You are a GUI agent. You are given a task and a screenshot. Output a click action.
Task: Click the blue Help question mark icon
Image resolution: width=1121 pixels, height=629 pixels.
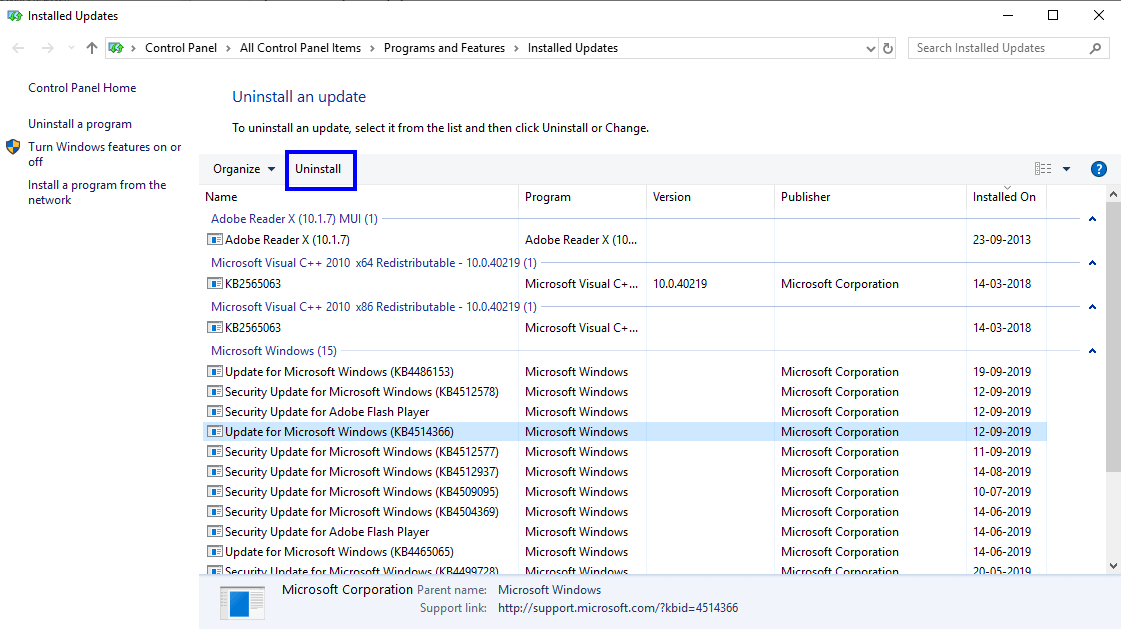pos(1098,168)
